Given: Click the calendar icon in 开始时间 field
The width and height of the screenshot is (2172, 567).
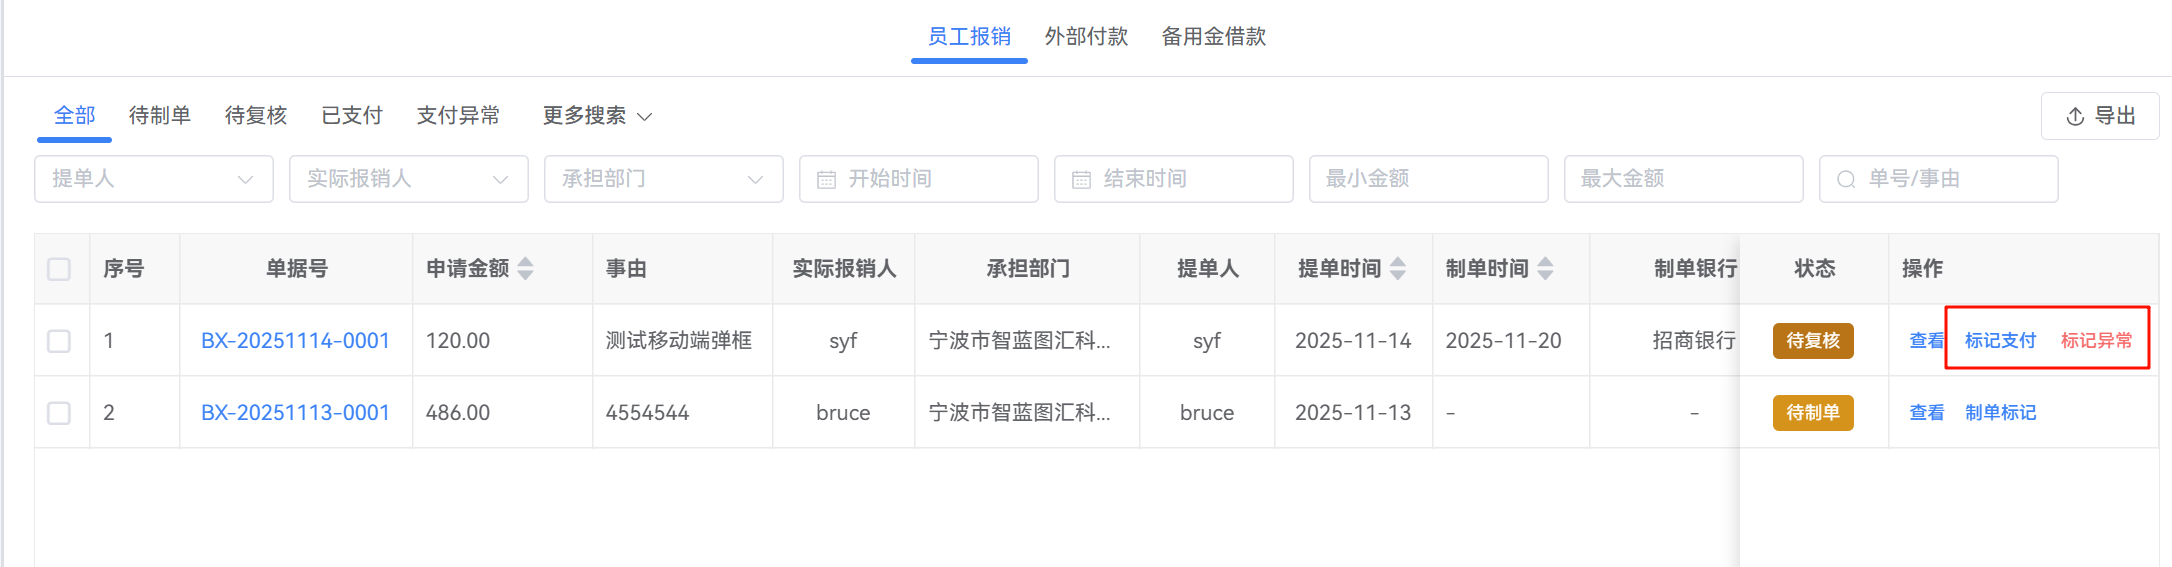Looking at the screenshot, I should (827, 180).
